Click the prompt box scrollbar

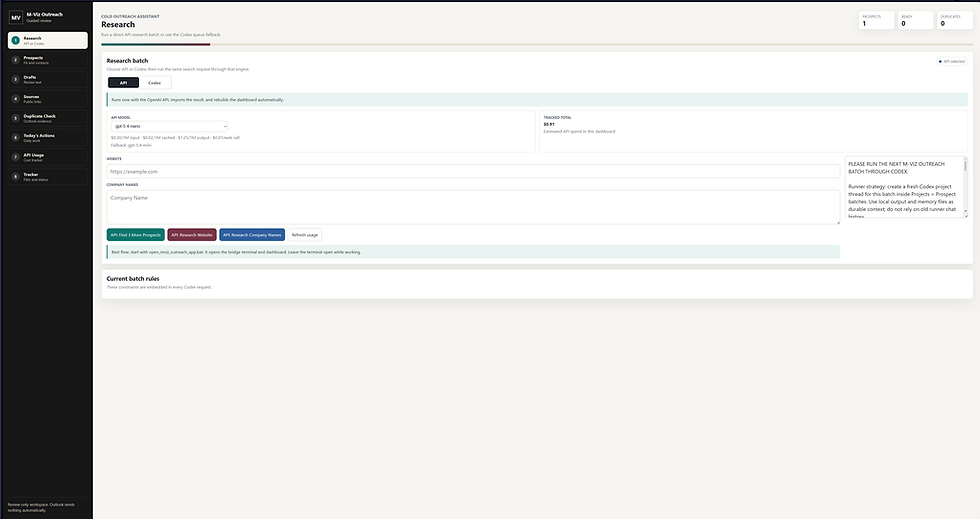966,187
